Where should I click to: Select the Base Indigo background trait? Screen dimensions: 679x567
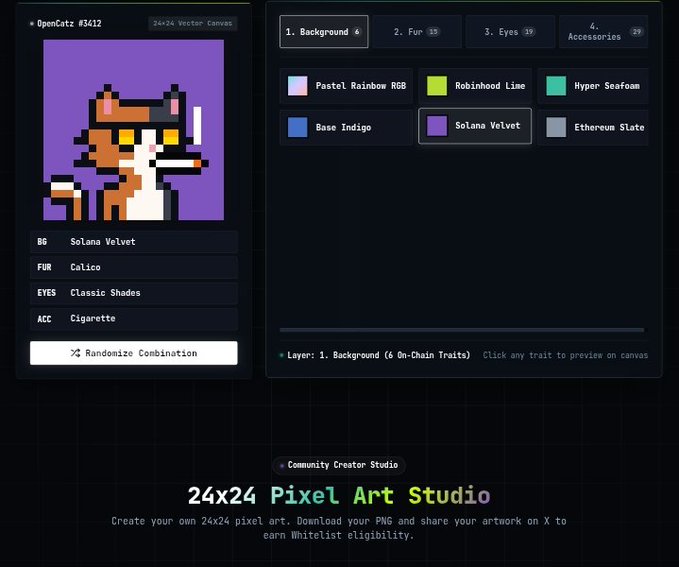coord(346,127)
